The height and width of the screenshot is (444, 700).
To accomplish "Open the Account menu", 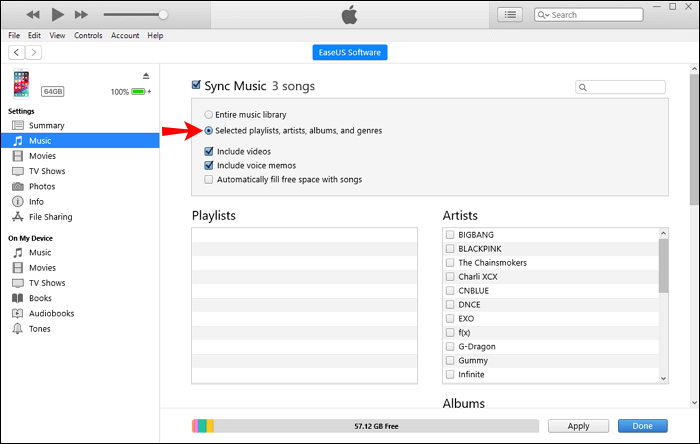I will tap(125, 35).
